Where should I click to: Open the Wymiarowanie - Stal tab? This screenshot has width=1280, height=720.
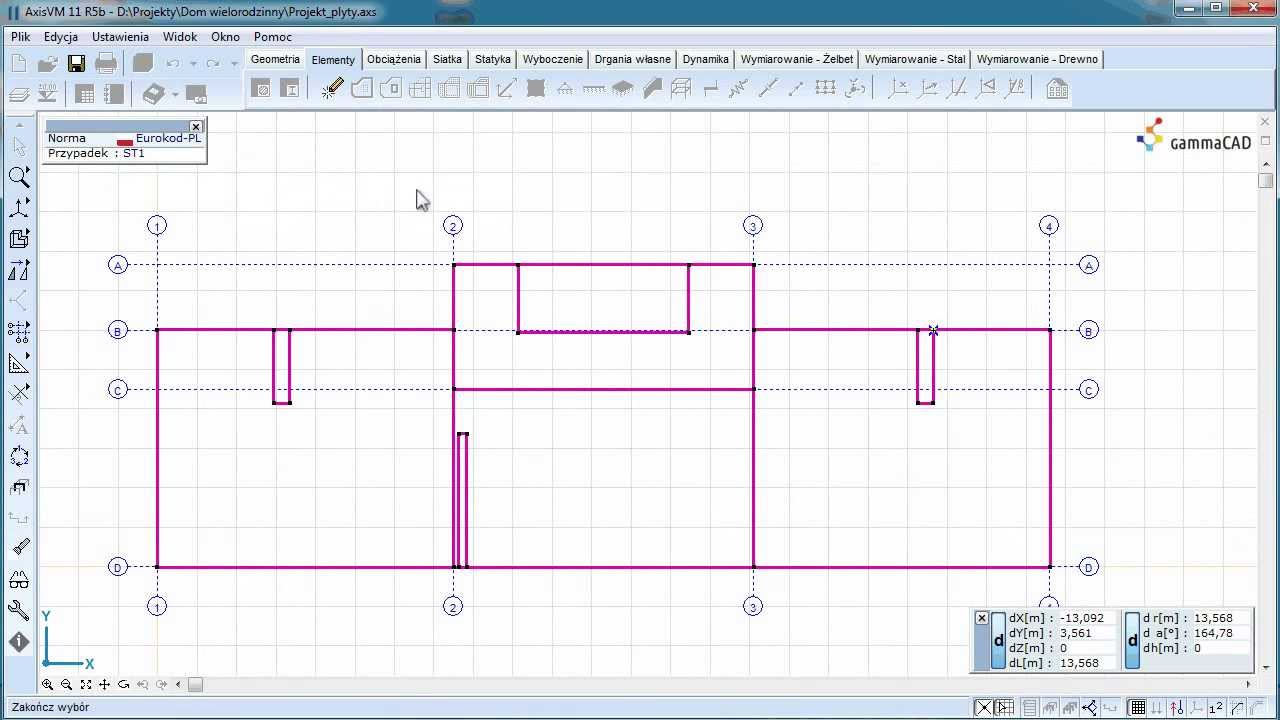(x=915, y=59)
